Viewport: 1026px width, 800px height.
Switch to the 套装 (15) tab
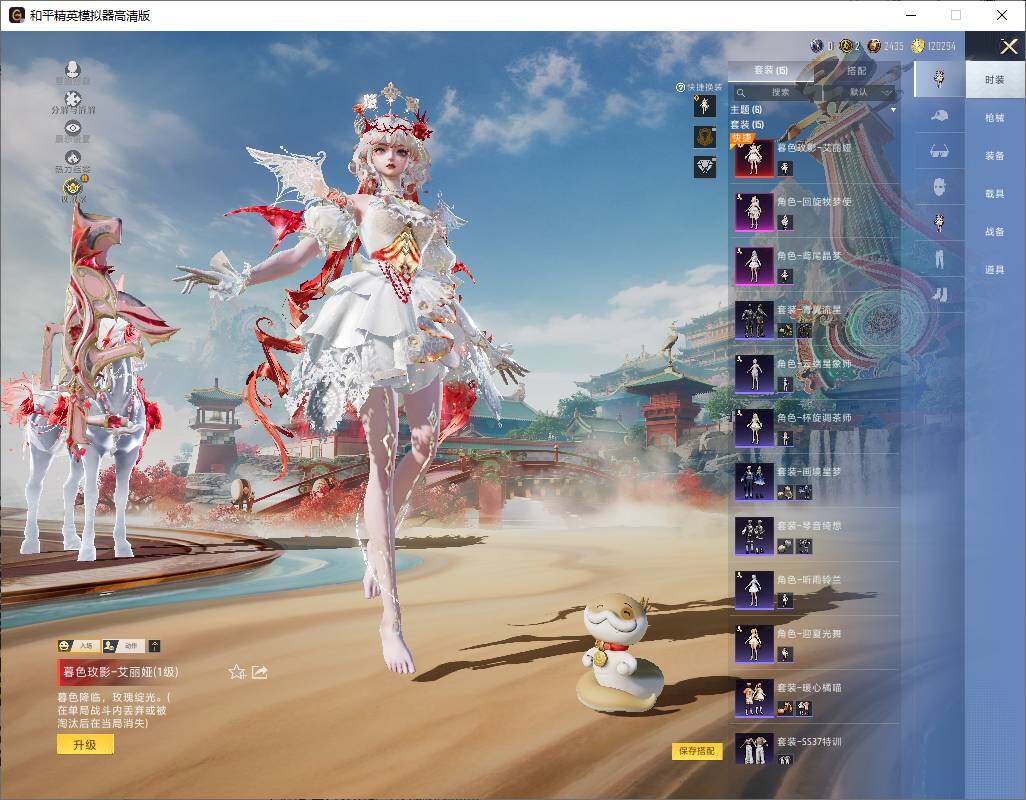point(770,70)
